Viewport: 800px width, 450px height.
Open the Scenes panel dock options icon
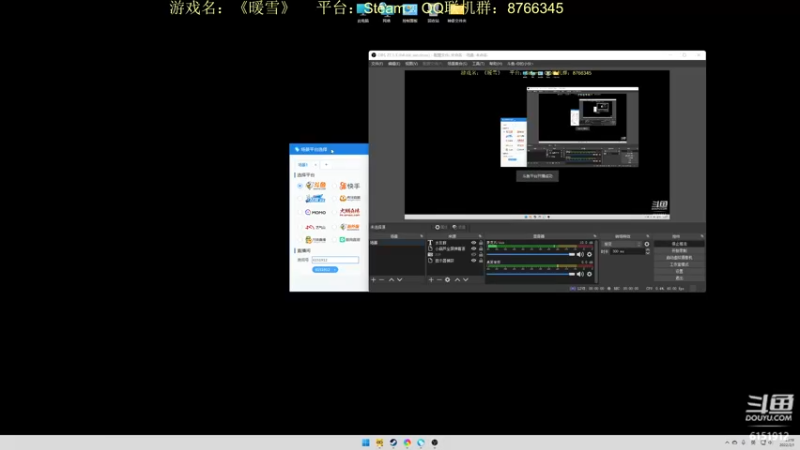421,236
